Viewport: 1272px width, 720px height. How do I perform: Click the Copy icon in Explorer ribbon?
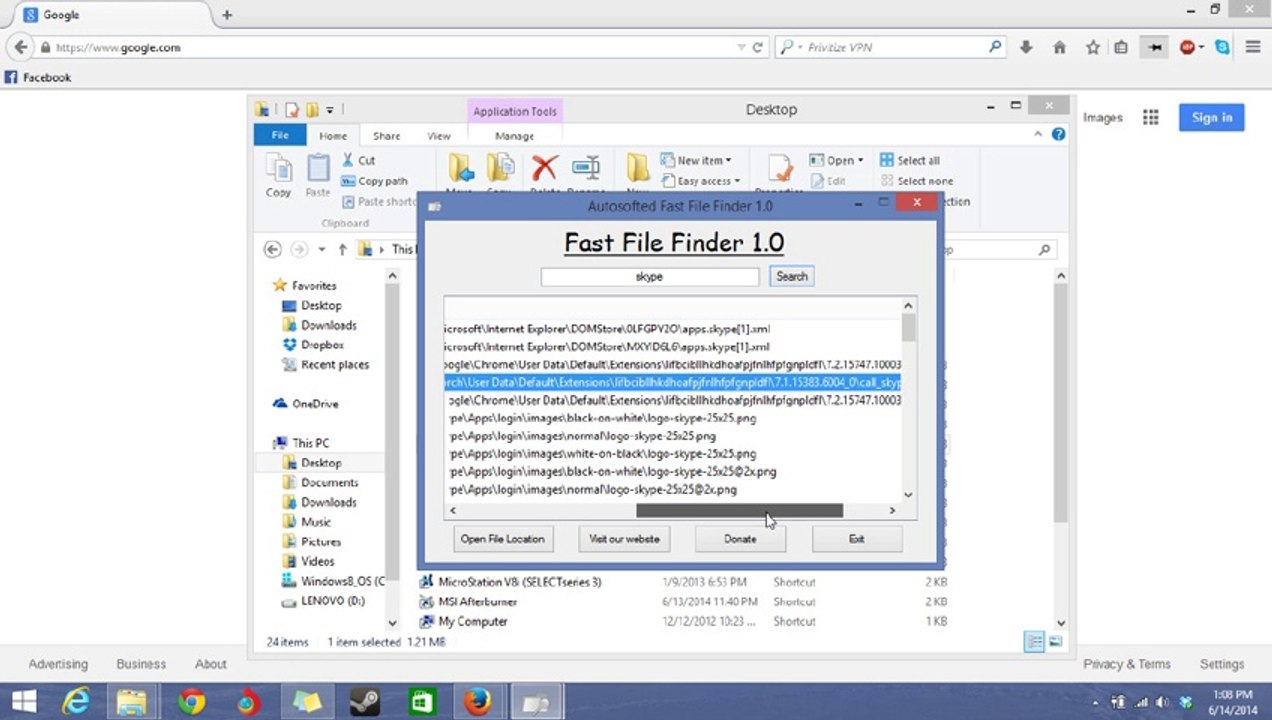pyautogui.click(x=278, y=175)
